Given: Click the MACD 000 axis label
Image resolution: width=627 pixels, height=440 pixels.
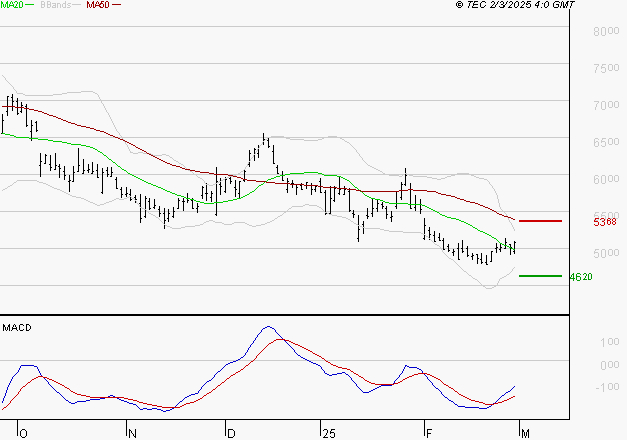Looking at the screenshot, I should point(609,365).
